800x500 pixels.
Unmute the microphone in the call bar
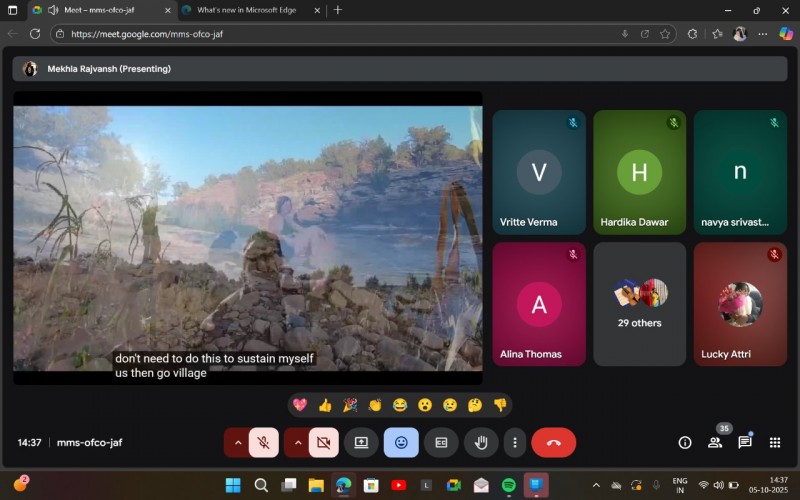(264, 442)
